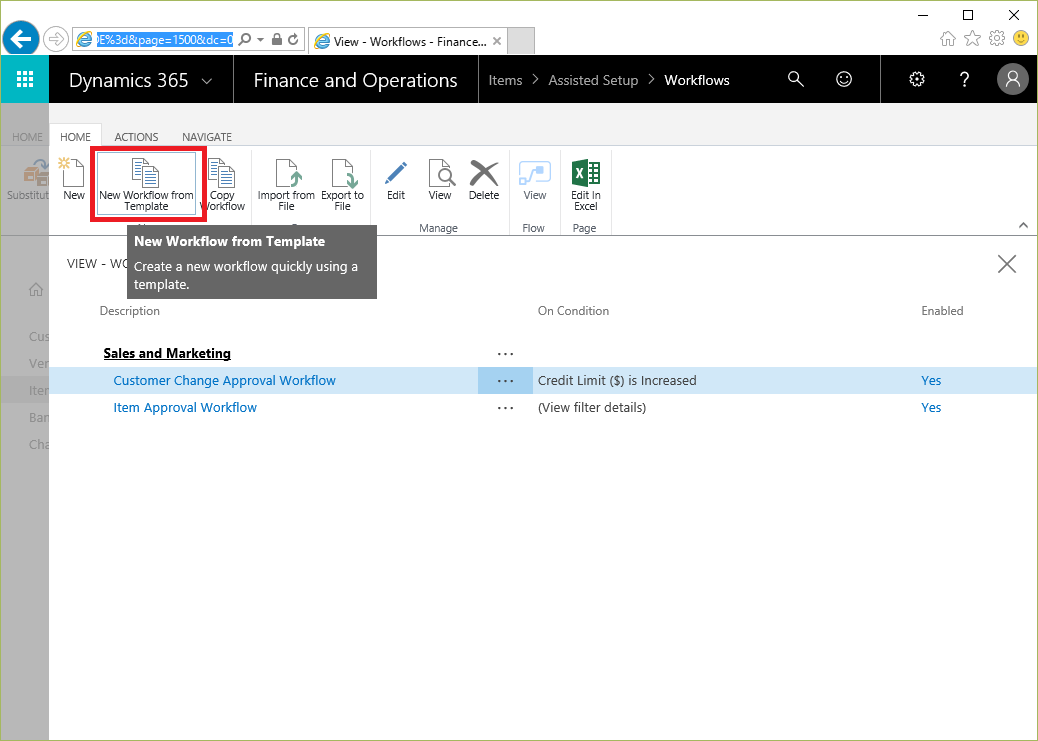Click Yes for Item Approval Workflow

click(x=931, y=407)
